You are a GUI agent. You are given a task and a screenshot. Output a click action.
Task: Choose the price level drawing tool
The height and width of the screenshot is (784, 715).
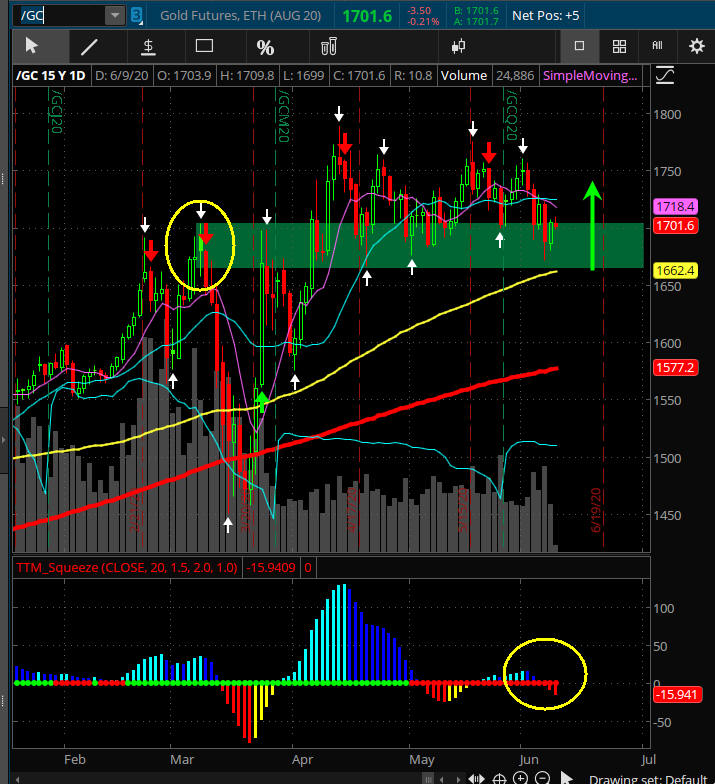148,46
